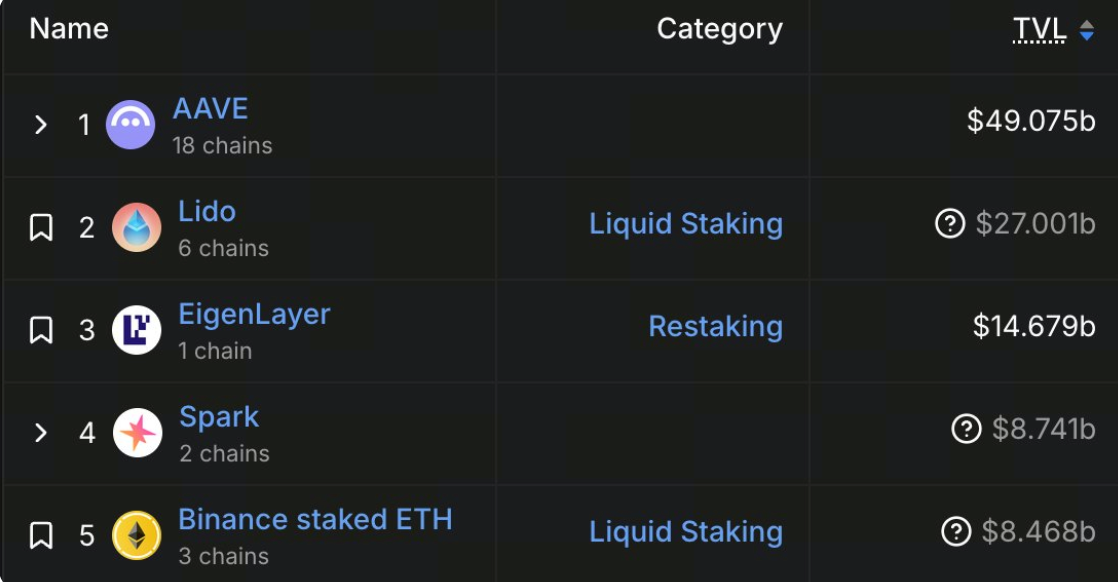Click the question mark next to $27.001b
The height and width of the screenshot is (582, 1118).
(x=950, y=224)
